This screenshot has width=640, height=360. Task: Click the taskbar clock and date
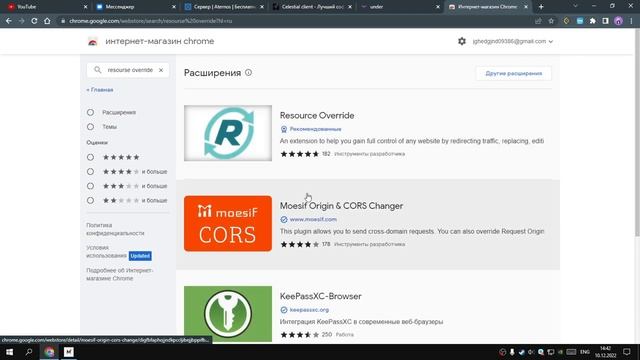click(605, 352)
